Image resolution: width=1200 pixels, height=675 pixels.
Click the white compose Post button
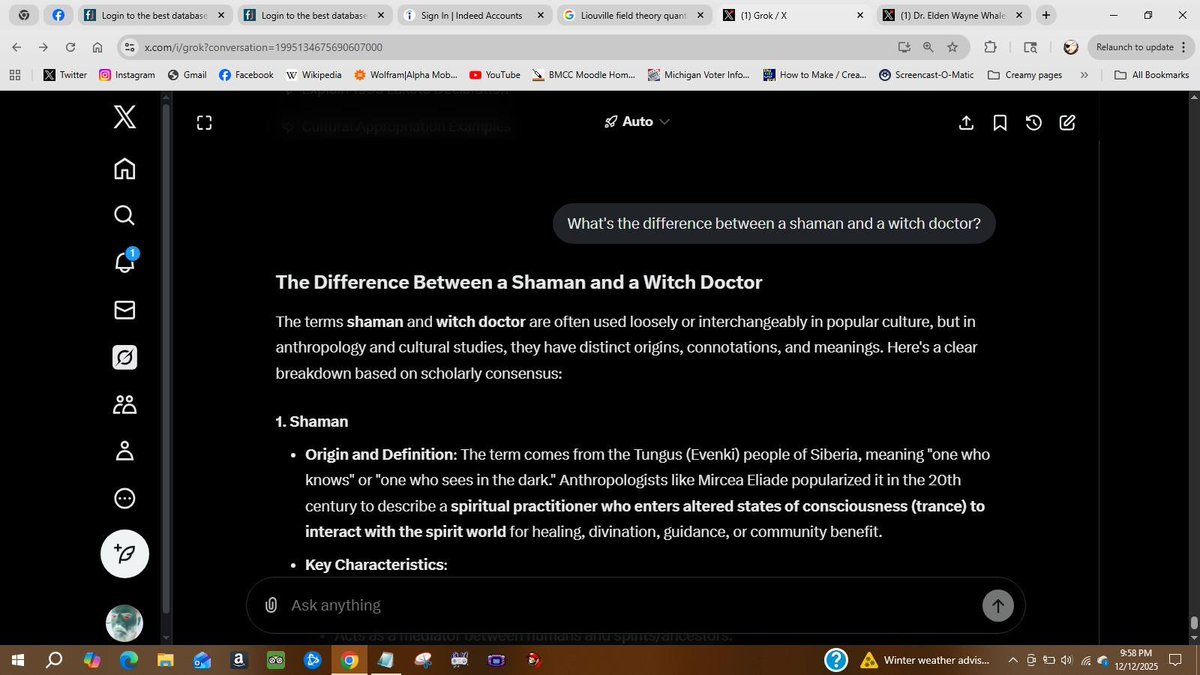tap(125, 553)
